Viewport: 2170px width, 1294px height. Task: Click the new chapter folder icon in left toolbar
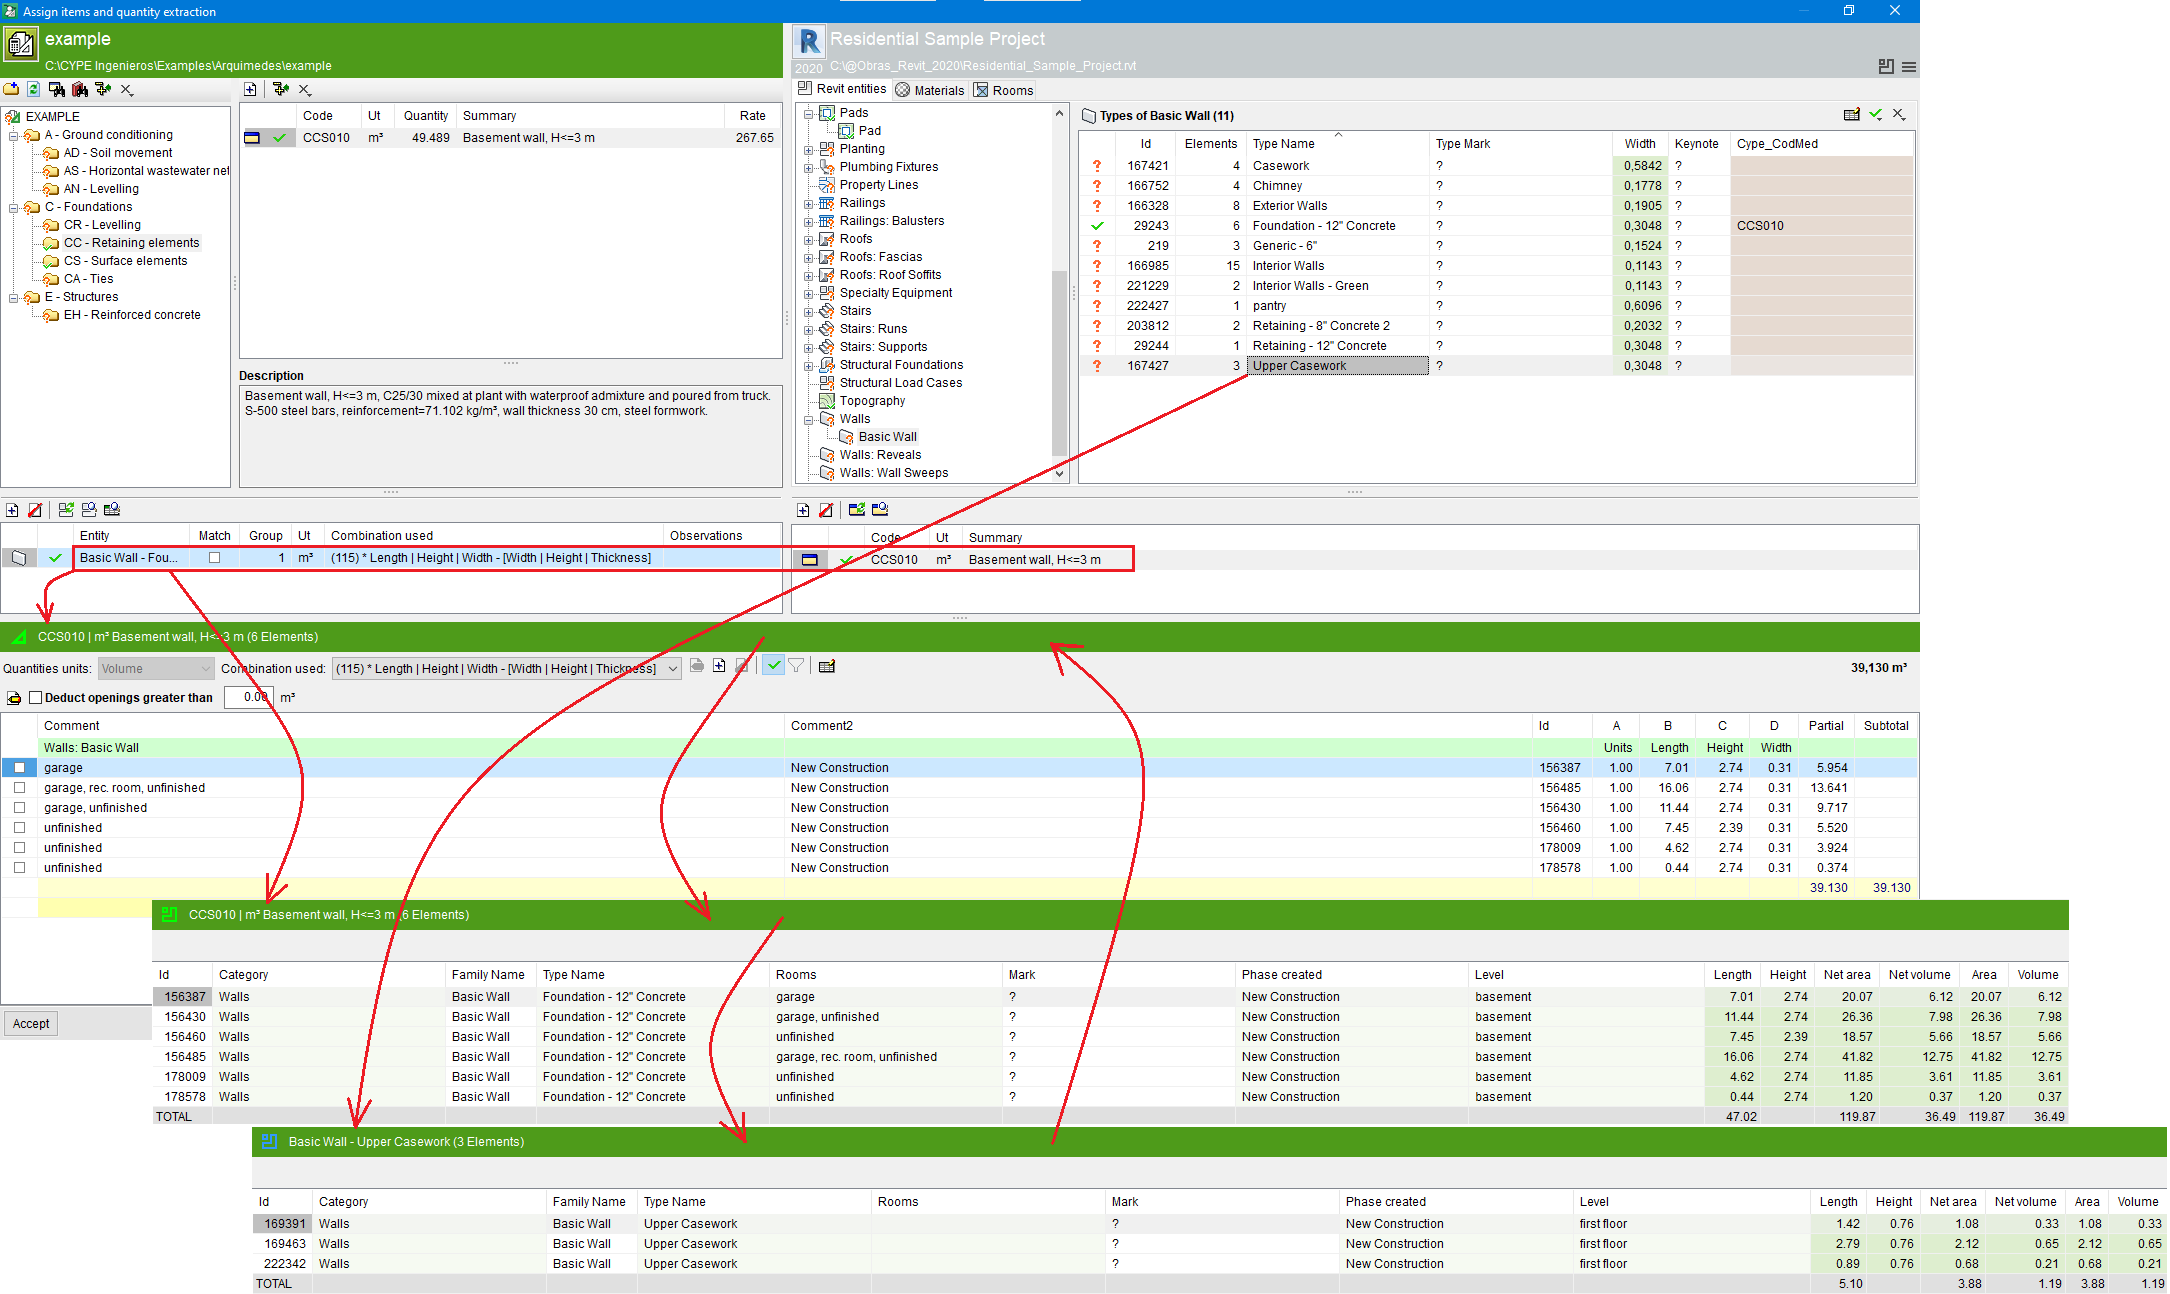(x=12, y=89)
